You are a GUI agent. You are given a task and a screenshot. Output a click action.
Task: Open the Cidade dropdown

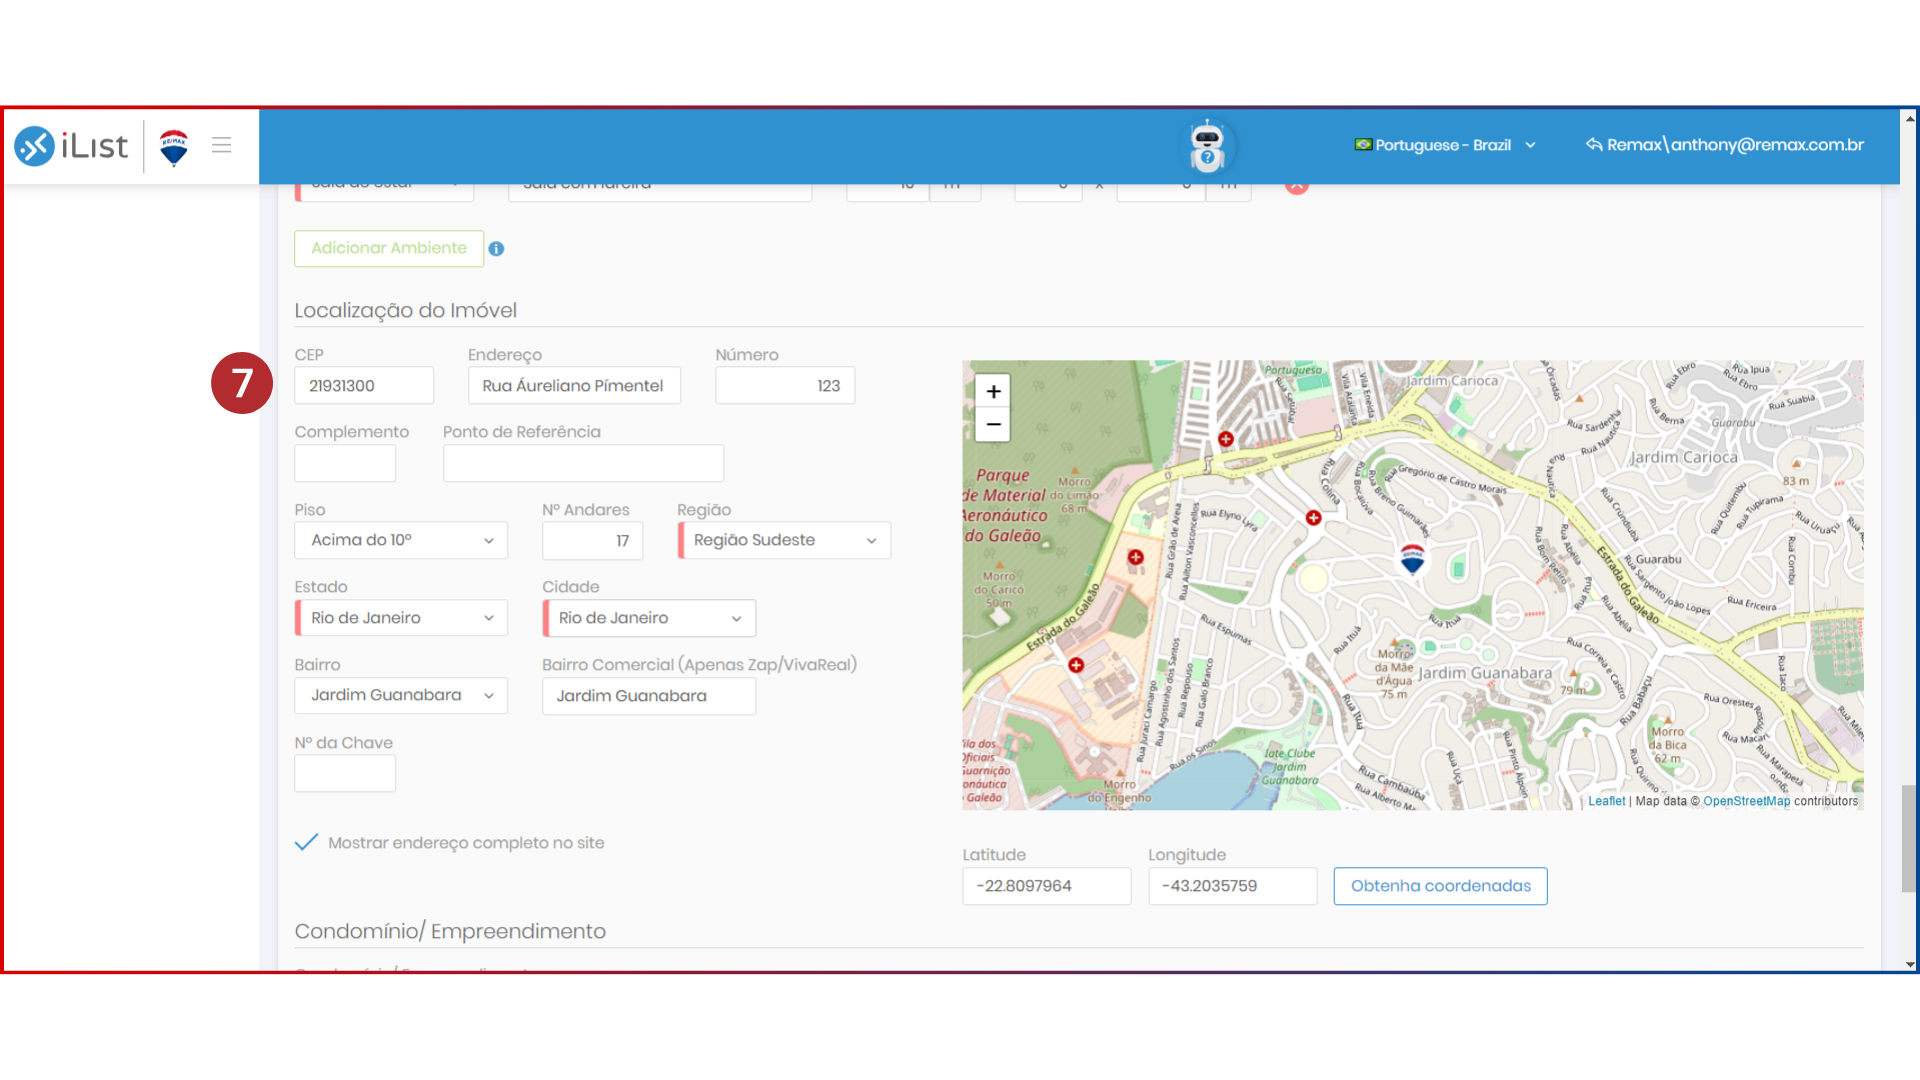click(x=649, y=618)
